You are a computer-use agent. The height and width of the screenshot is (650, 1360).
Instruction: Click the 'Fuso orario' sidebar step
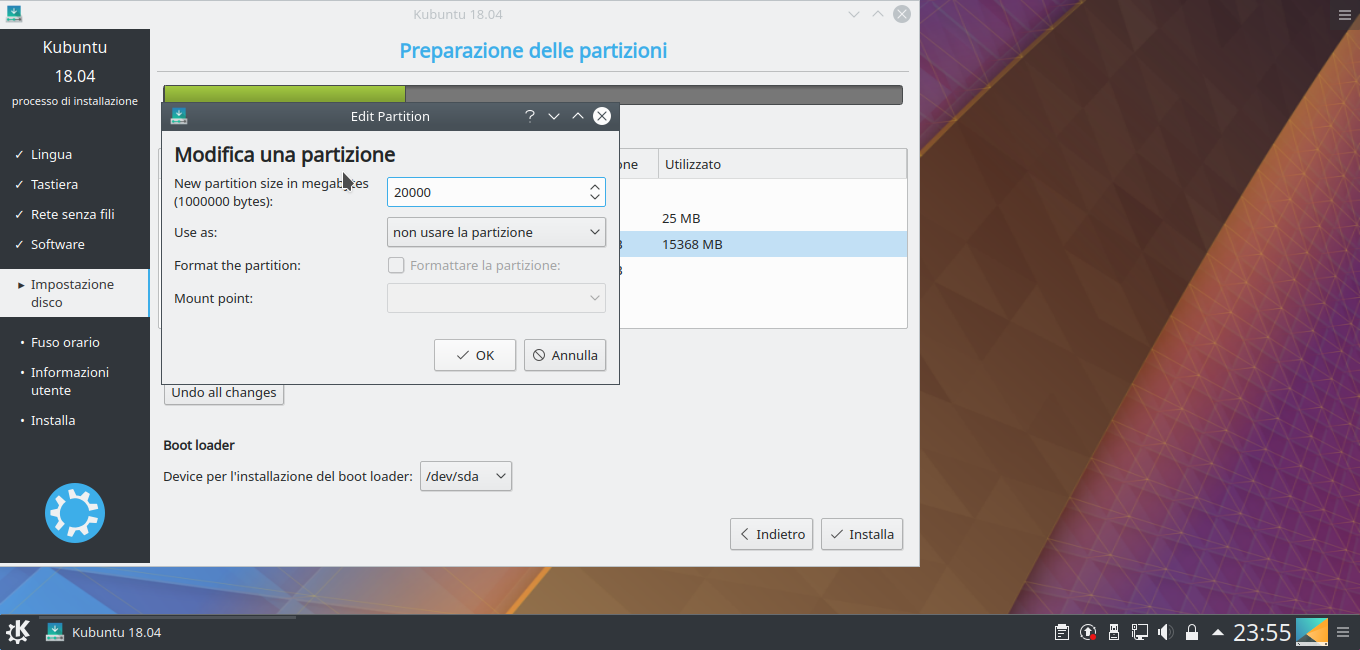coord(65,342)
